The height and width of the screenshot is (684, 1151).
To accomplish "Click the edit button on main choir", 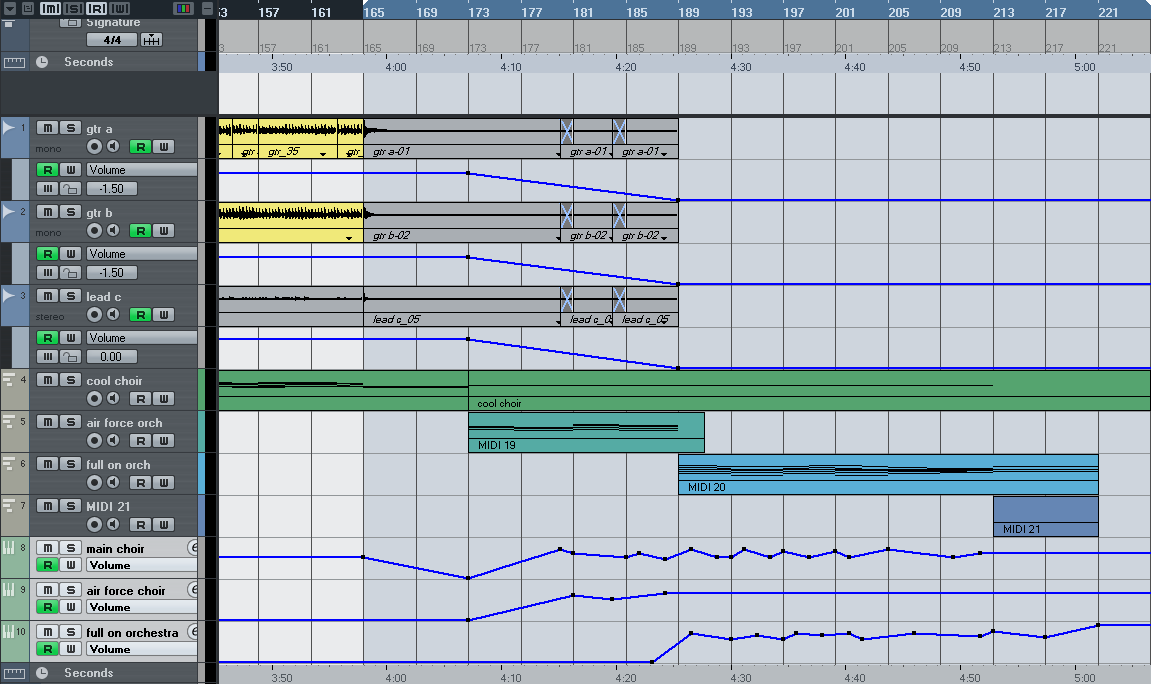I will click(x=193, y=547).
